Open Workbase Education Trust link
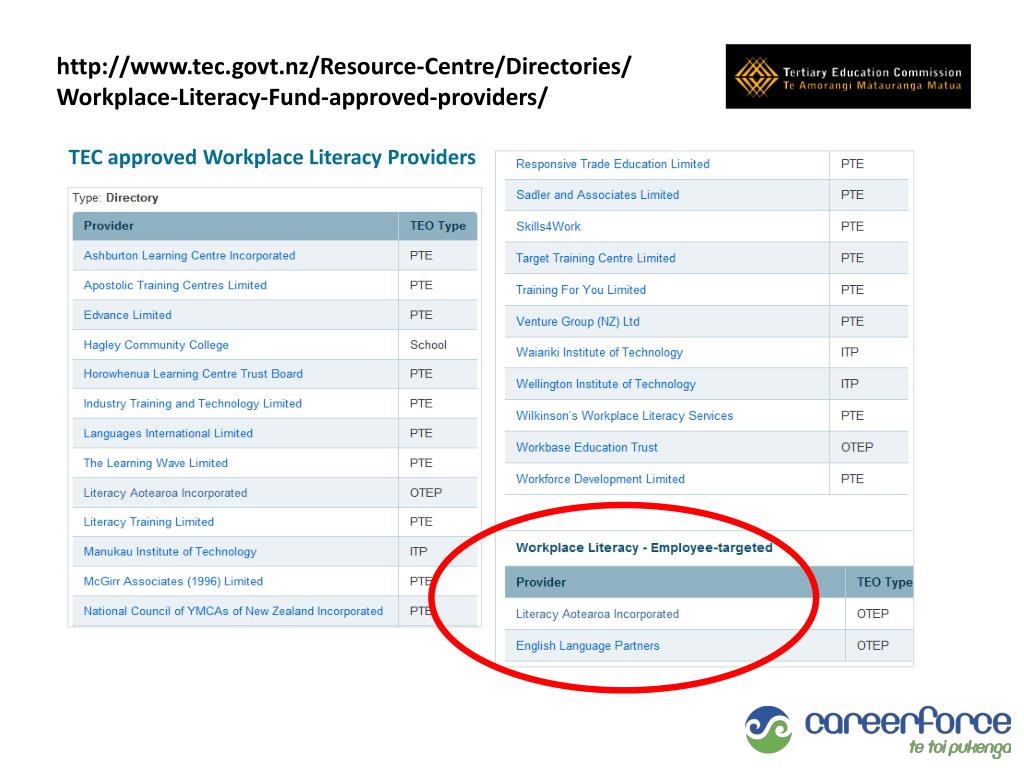Image resolution: width=1024 pixels, height=768 pixels. pos(586,447)
